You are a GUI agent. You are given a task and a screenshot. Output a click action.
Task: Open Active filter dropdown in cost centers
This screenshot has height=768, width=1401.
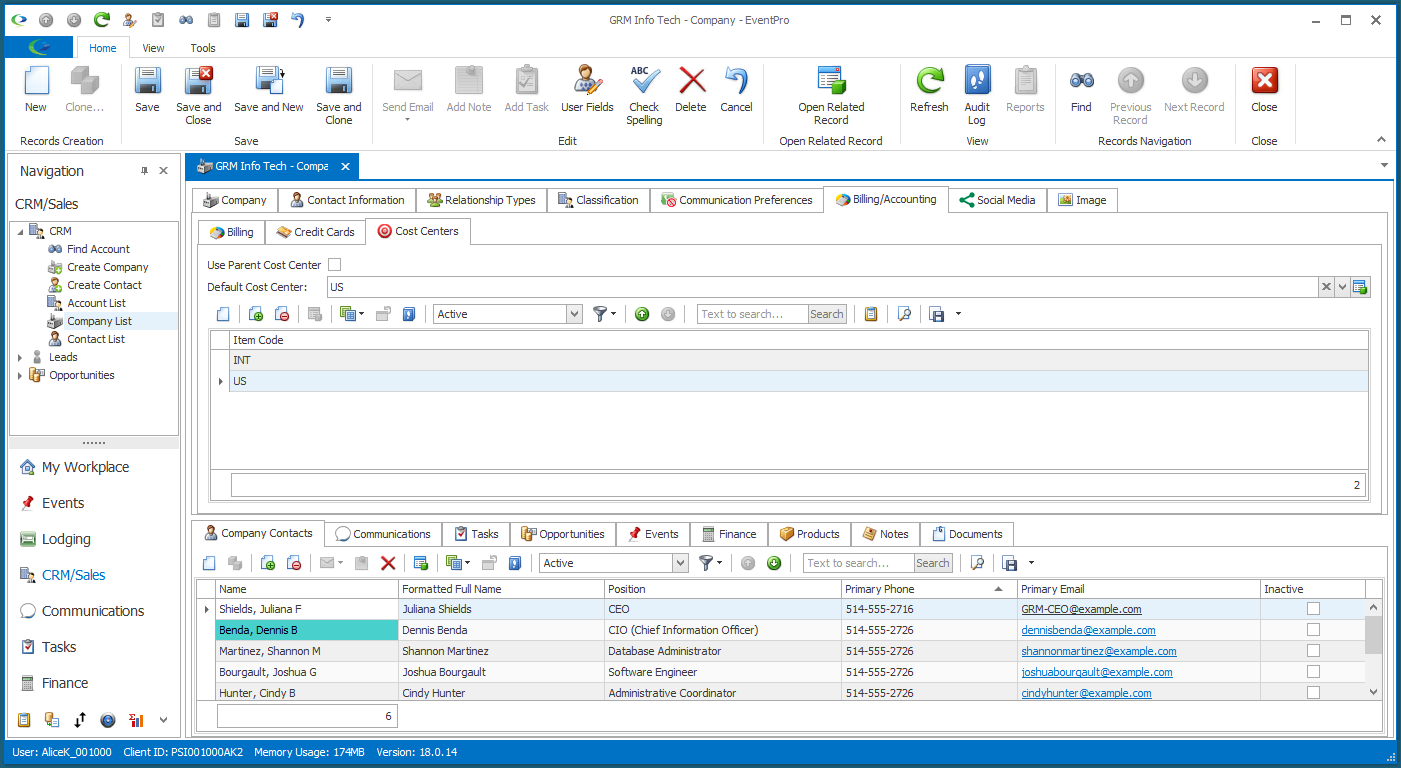pyautogui.click(x=574, y=314)
